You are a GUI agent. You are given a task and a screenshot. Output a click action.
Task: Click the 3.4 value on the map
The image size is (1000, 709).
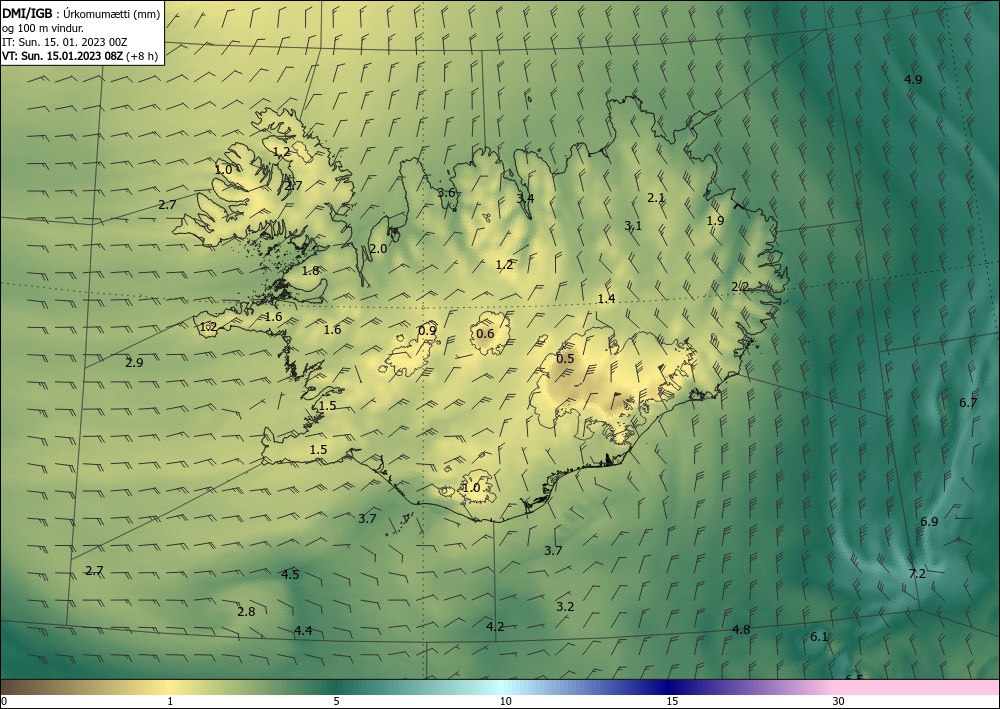pyautogui.click(x=525, y=198)
